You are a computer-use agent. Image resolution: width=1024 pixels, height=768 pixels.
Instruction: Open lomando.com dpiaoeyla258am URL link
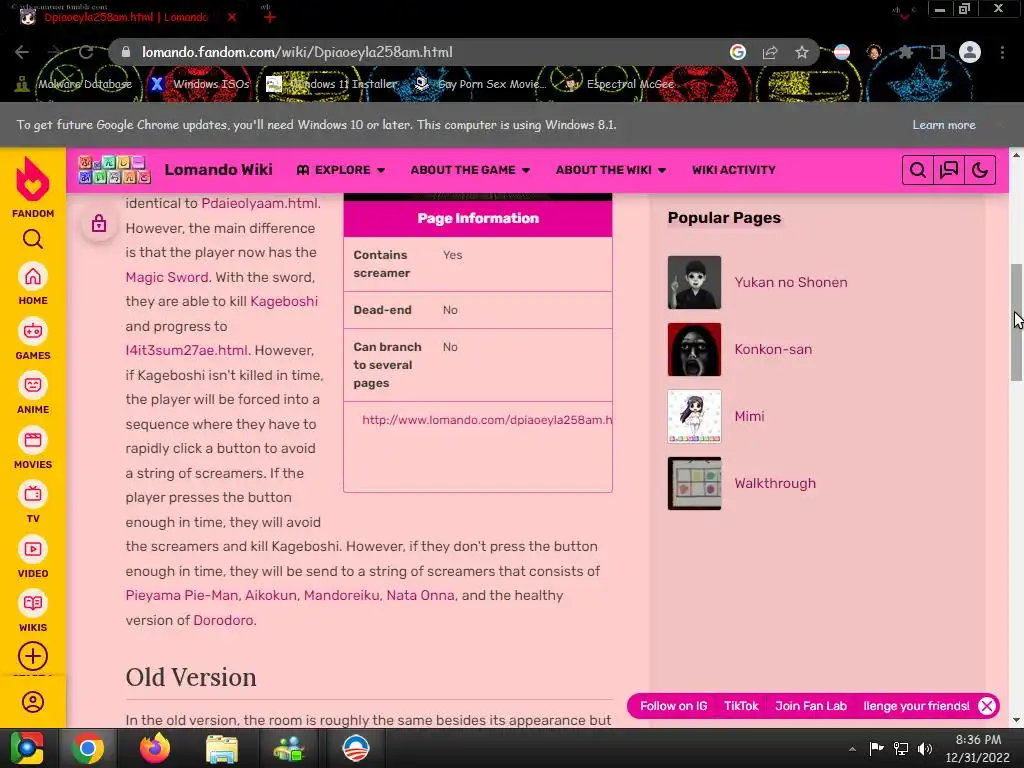(x=487, y=420)
